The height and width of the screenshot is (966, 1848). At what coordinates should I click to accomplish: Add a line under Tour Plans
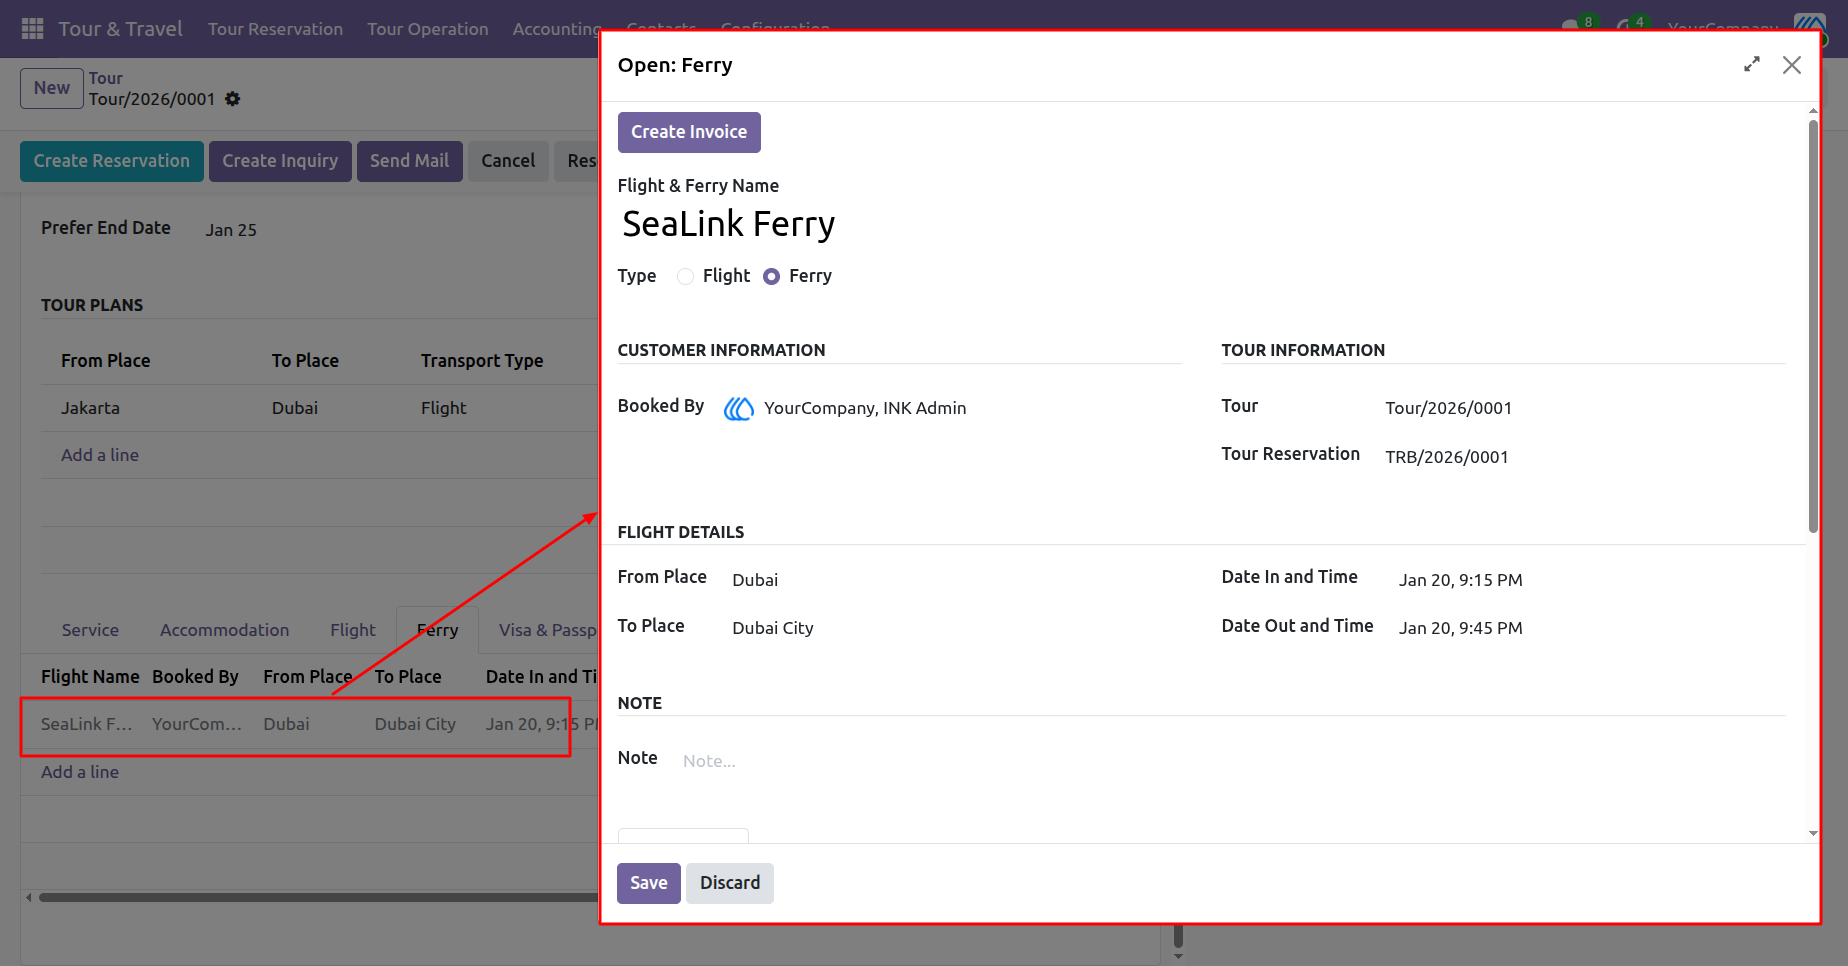pyautogui.click(x=100, y=455)
